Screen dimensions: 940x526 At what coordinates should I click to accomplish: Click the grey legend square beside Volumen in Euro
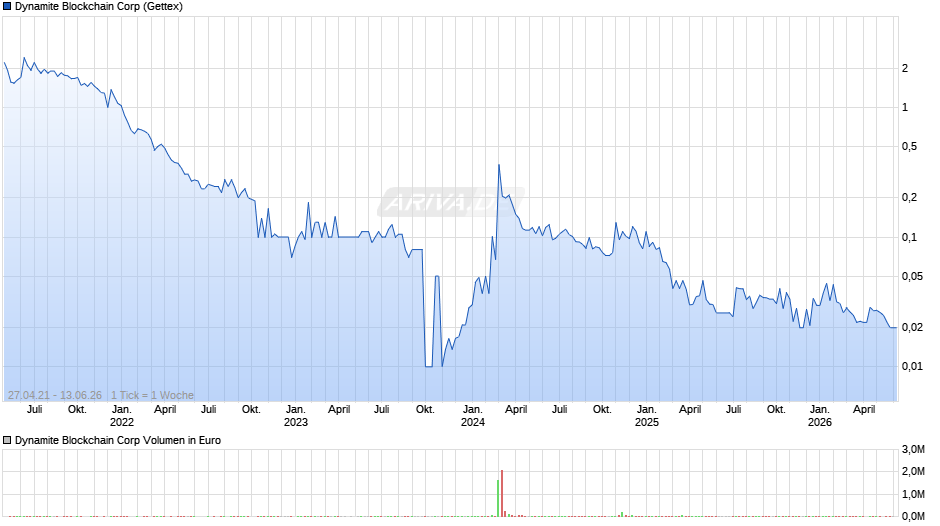pos(7,440)
